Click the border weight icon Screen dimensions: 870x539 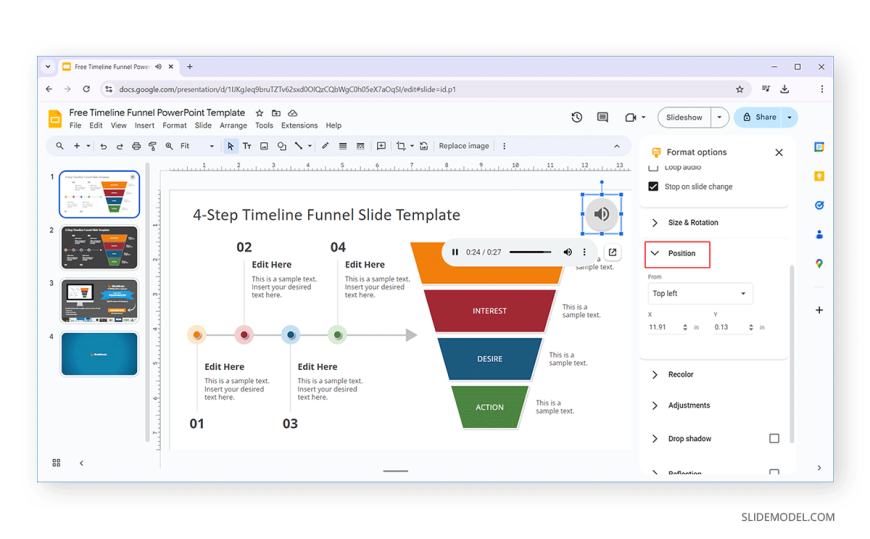click(343, 146)
